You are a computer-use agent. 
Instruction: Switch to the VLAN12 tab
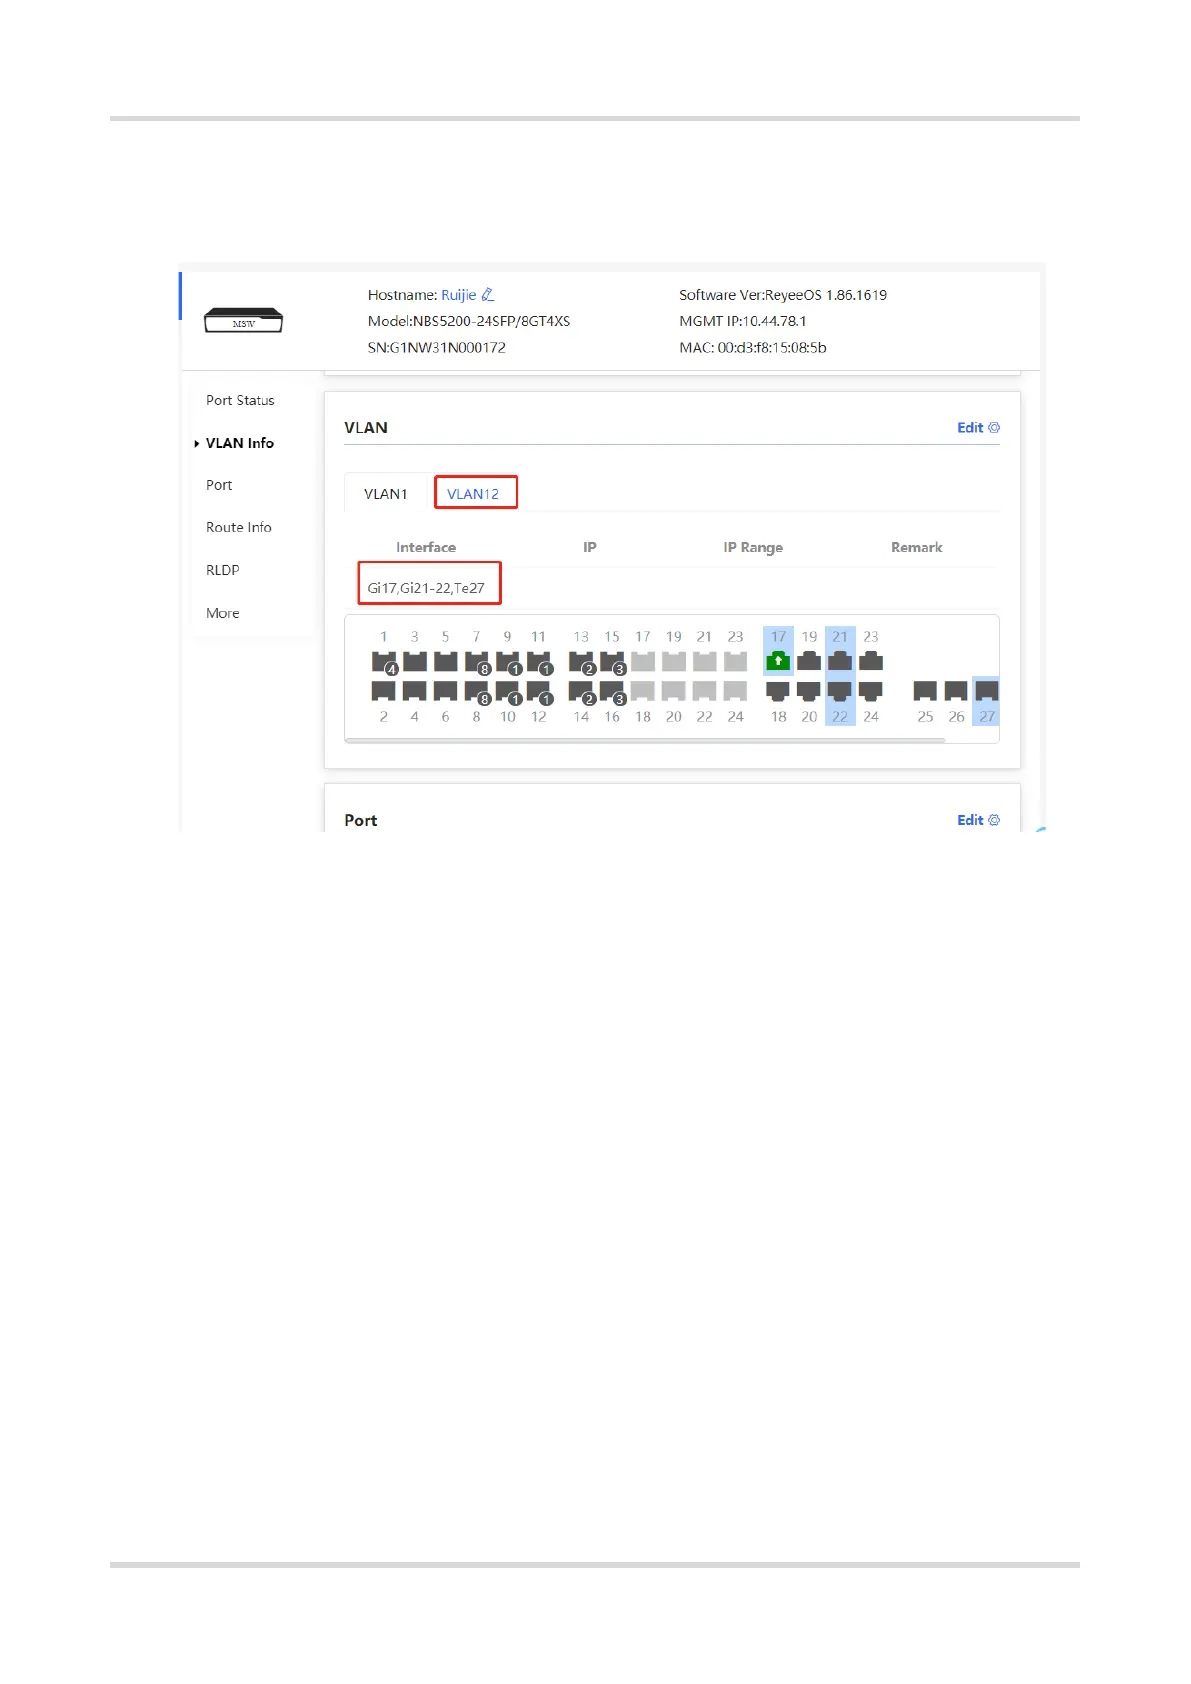tap(475, 493)
